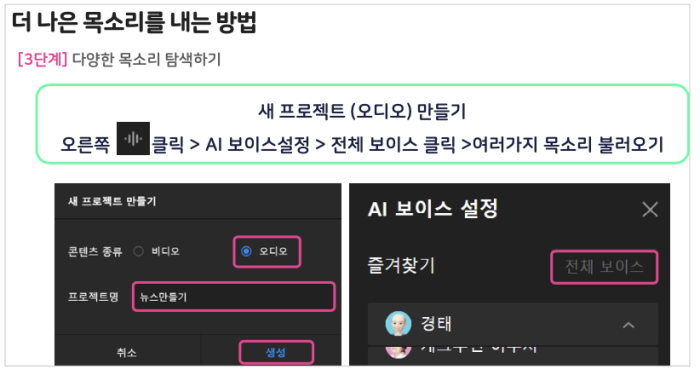Click the pink [3단계] step label
This screenshot has height=375, width=700.
pyautogui.click(x=42, y=59)
